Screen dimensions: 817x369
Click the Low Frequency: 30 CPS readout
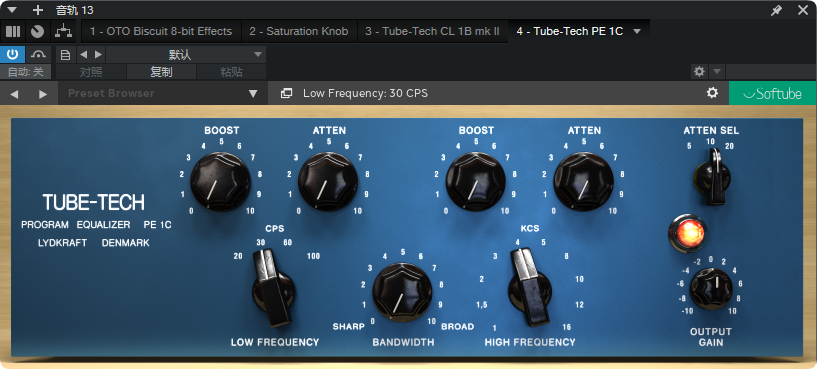click(x=365, y=93)
